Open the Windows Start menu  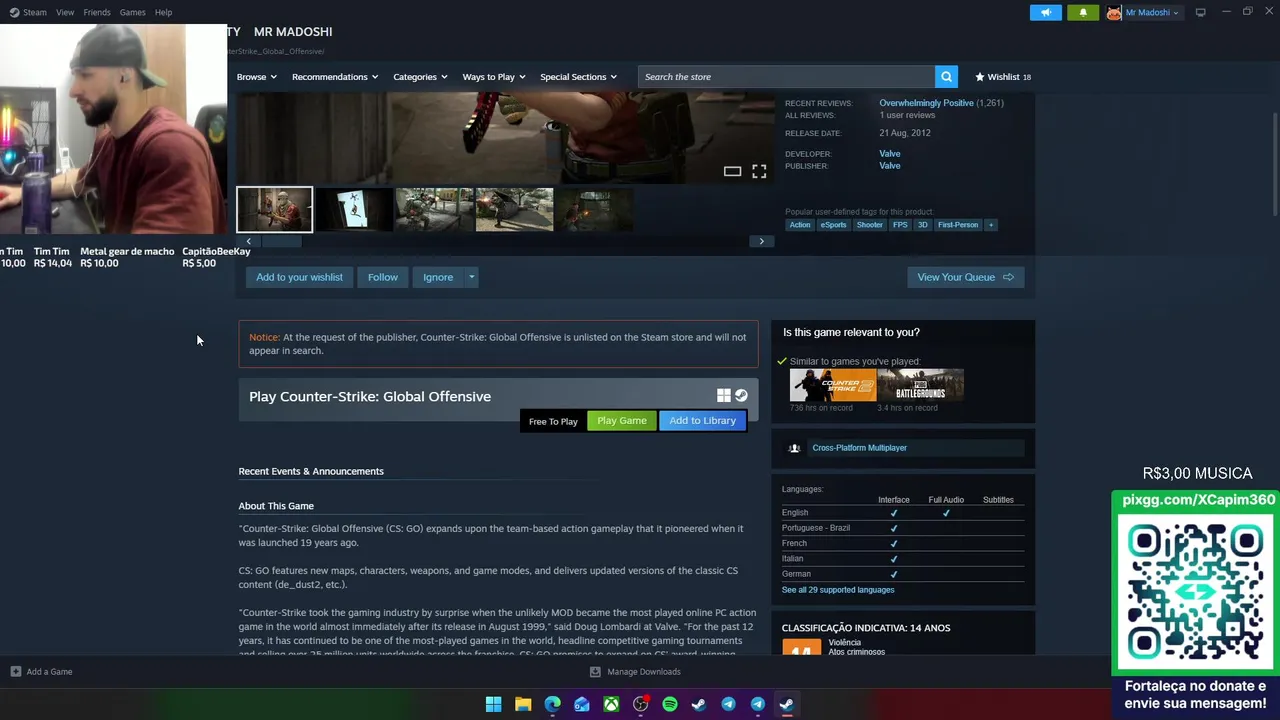click(x=493, y=704)
